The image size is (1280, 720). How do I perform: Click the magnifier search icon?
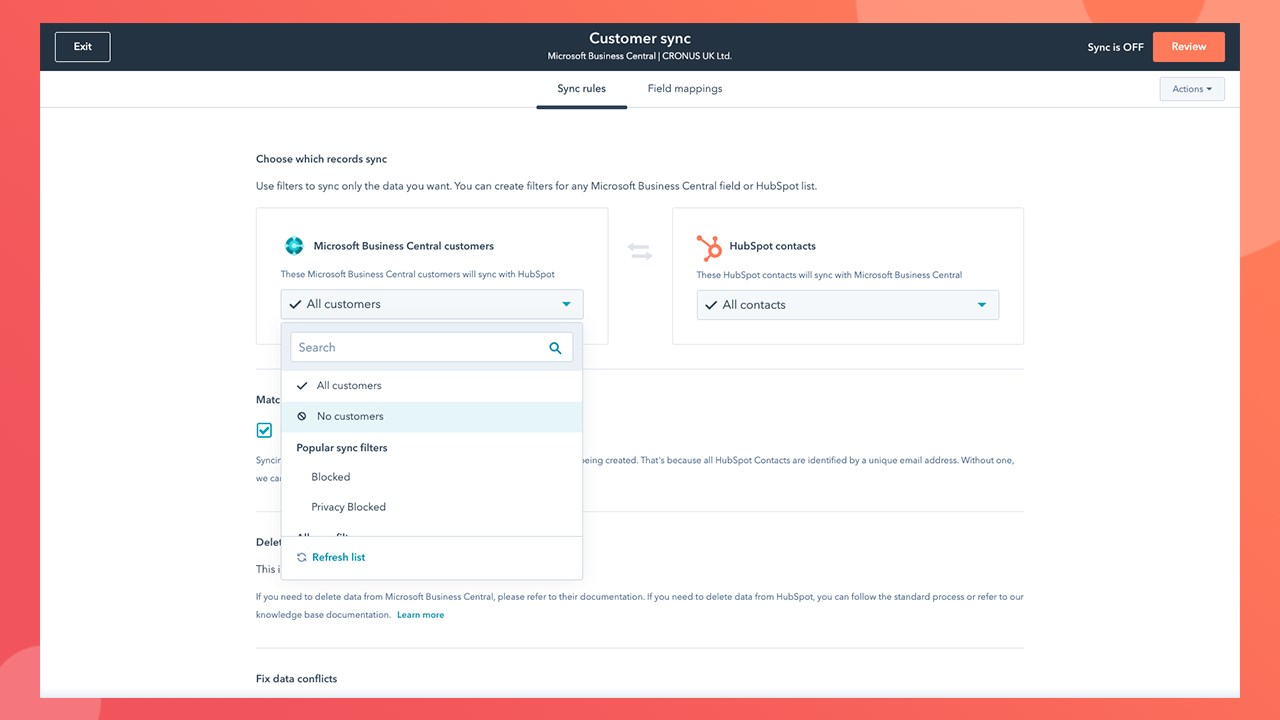coord(556,348)
